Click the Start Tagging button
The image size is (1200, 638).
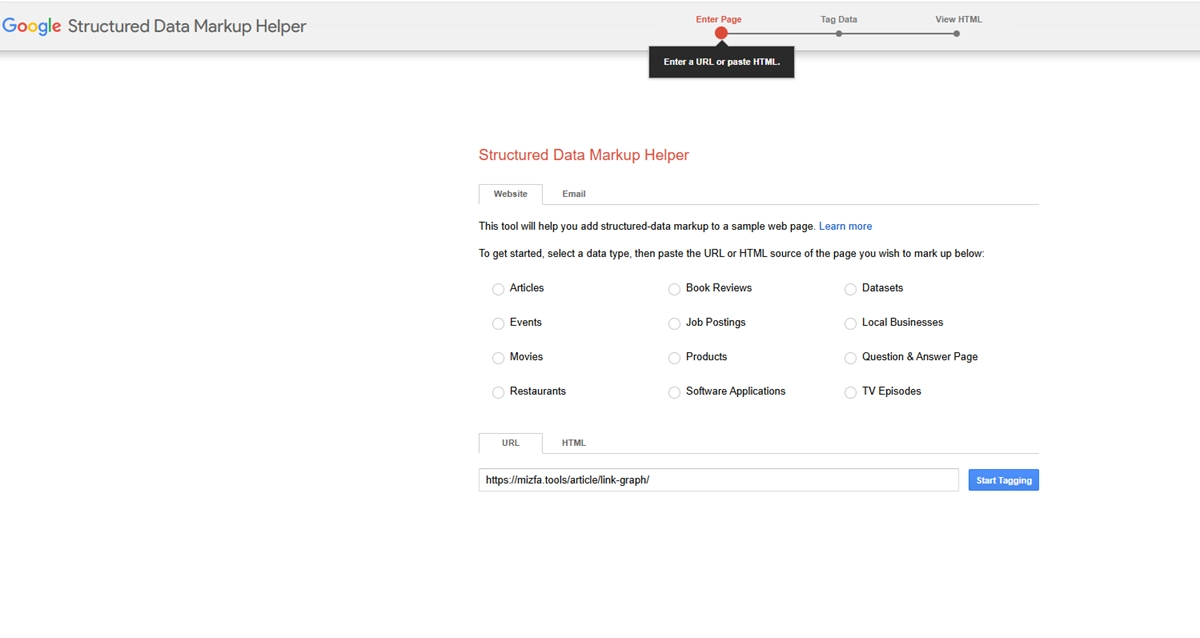(x=1003, y=480)
